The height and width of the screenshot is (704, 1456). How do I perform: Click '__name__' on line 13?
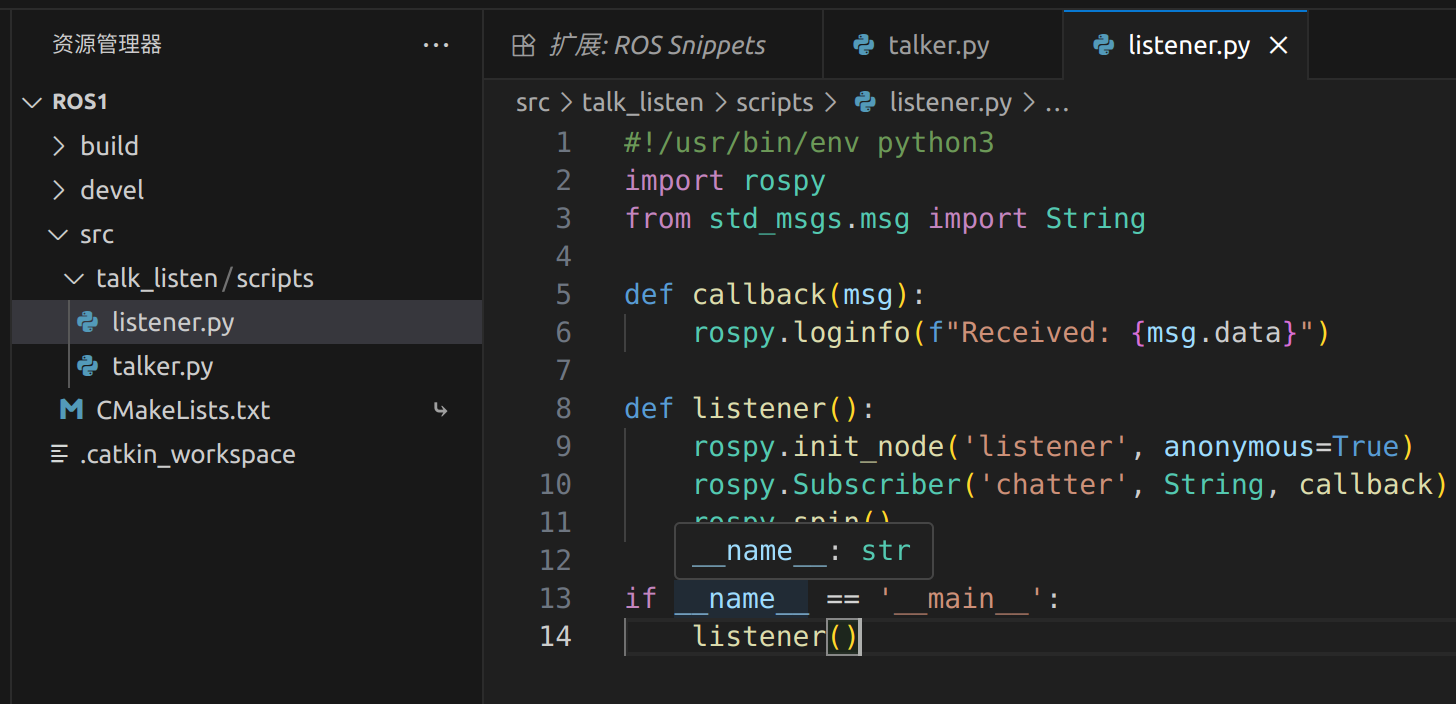tap(741, 598)
